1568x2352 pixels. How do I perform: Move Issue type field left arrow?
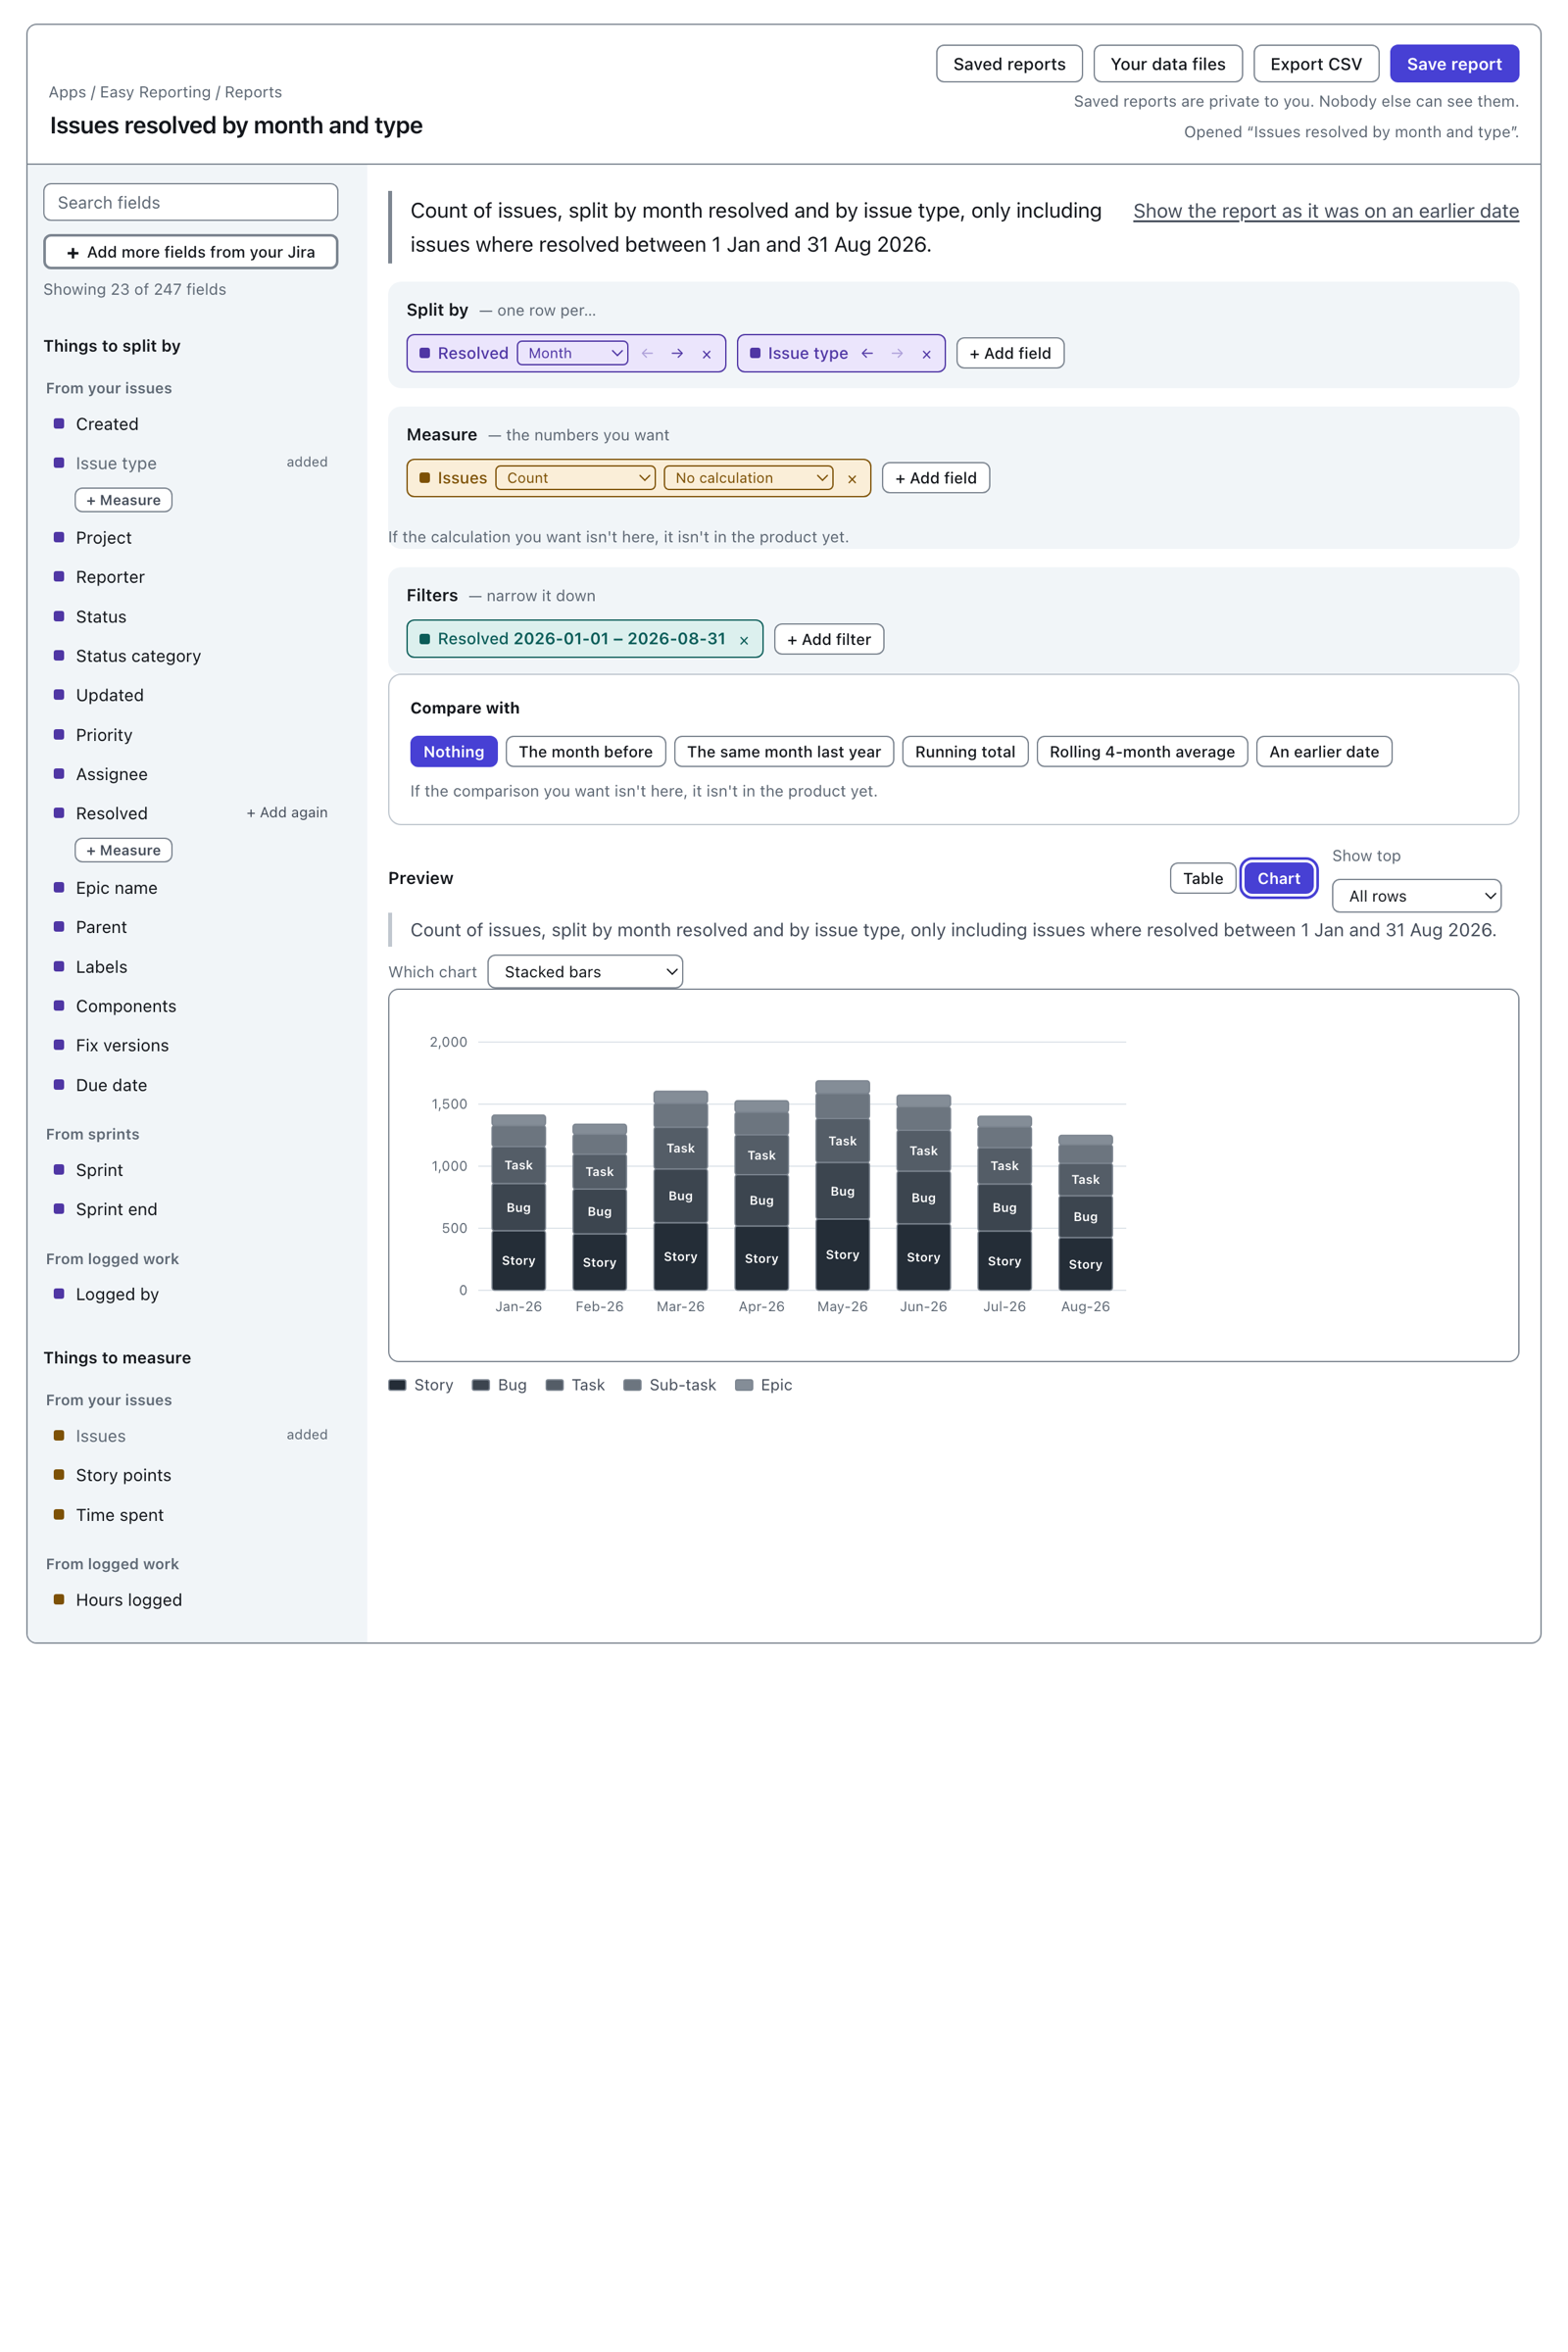coord(867,353)
